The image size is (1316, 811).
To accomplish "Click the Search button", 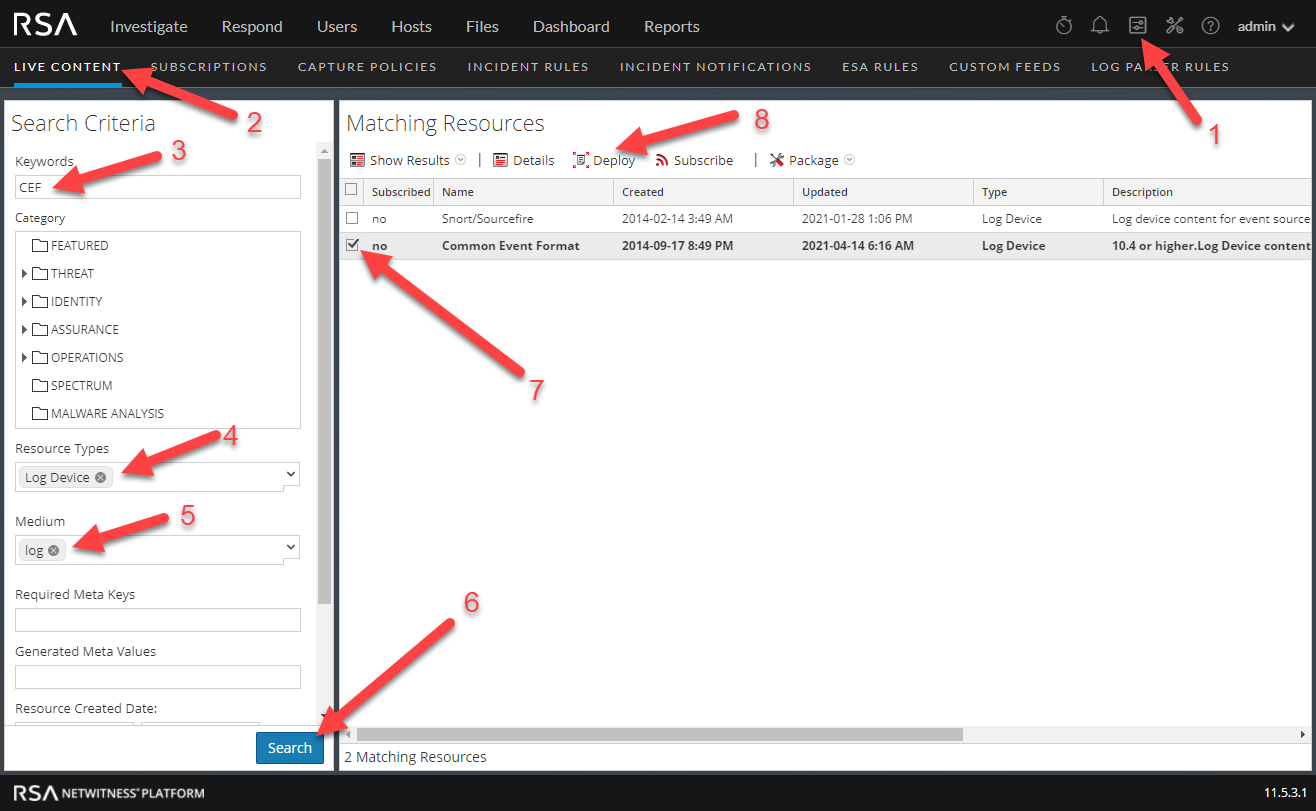I will tap(289, 748).
